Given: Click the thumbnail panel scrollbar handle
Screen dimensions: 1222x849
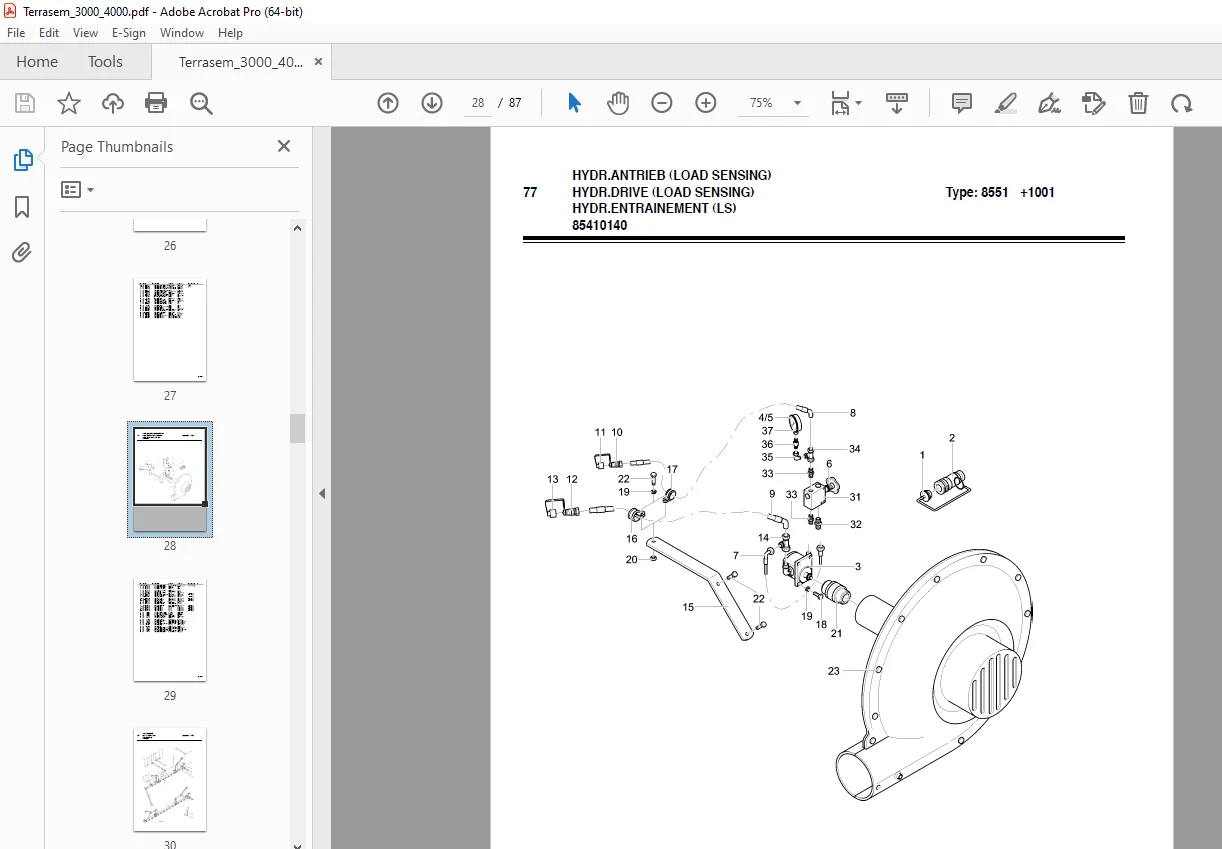Looking at the screenshot, I should (297, 428).
